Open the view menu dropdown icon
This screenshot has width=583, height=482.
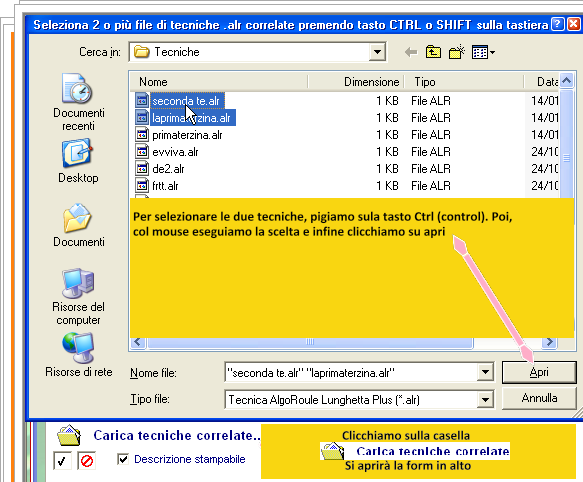pyautogui.click(x=483, y=52)
